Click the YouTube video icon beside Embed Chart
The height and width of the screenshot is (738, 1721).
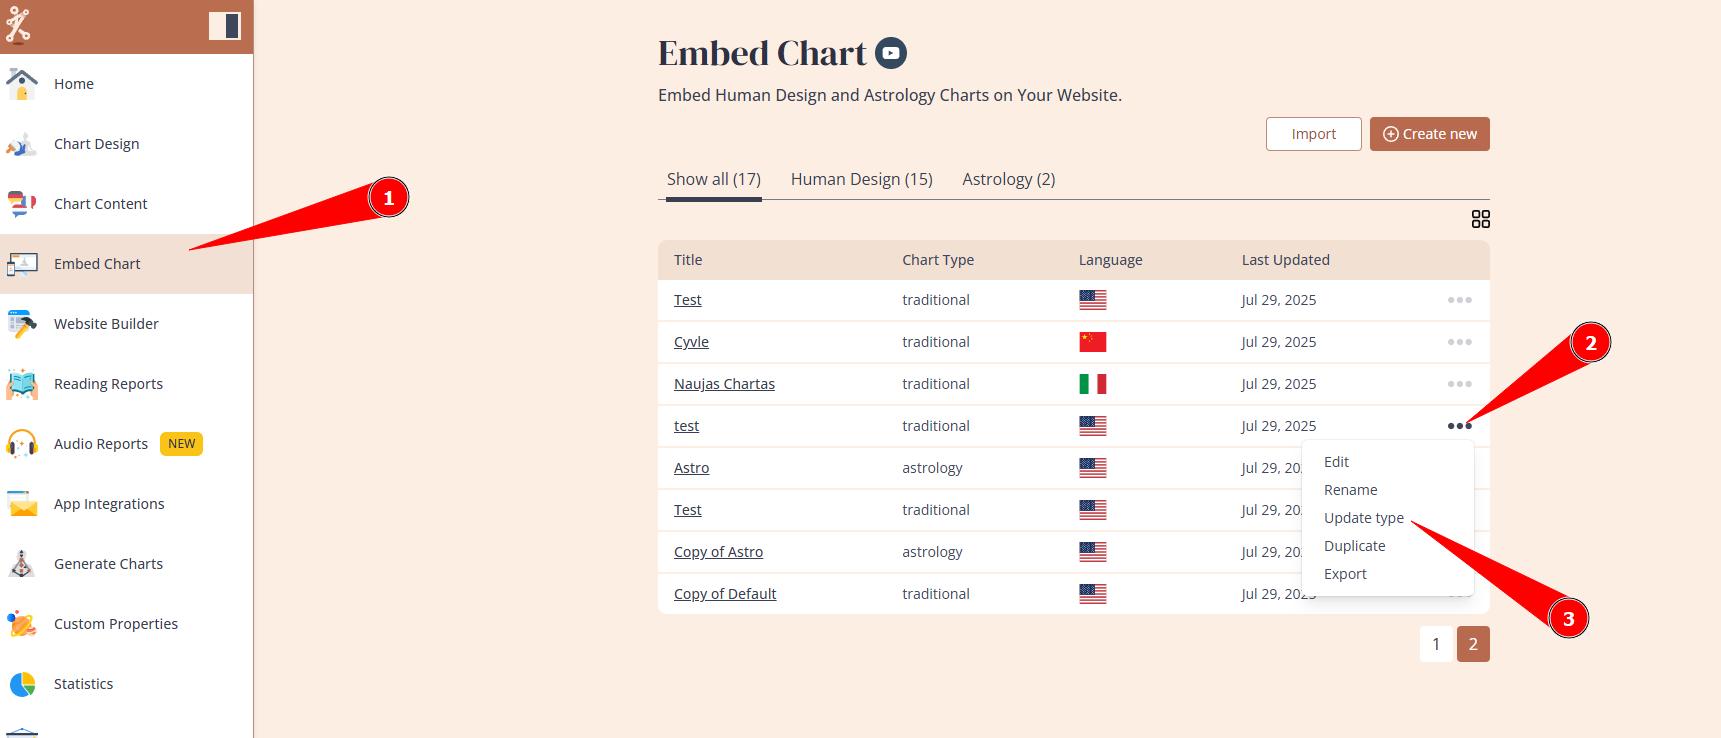point(891,53)
